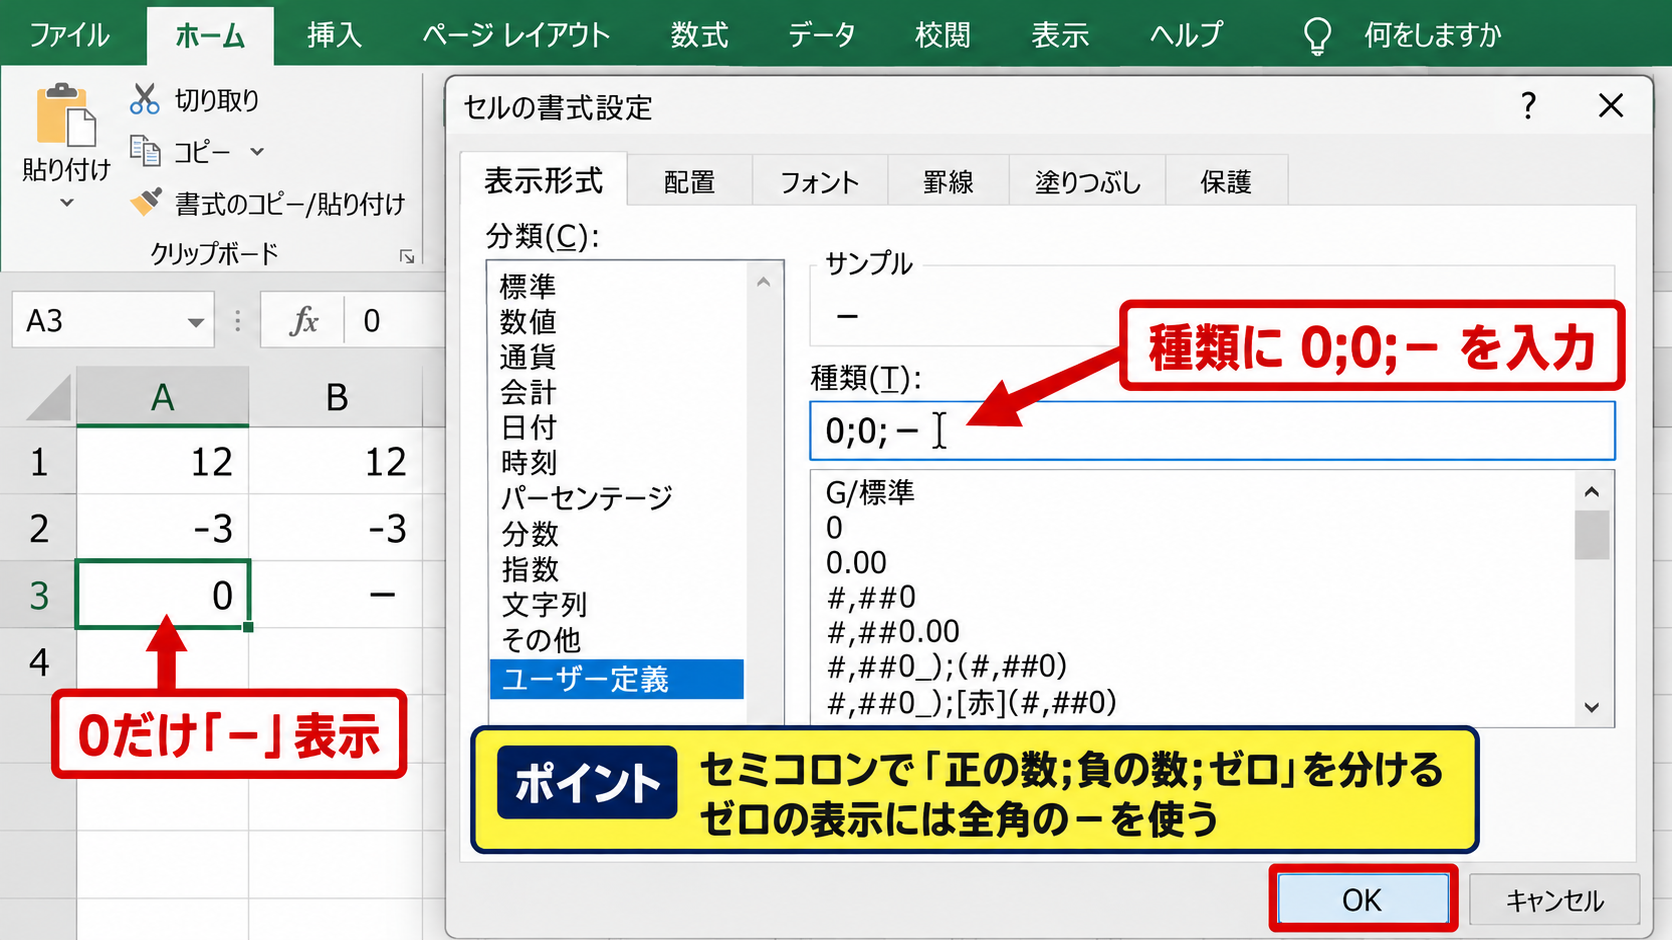Click the formula bar value 0
Image resolution: width=1672 pixels, height=940 pixels.
click(x=372, y=321)
